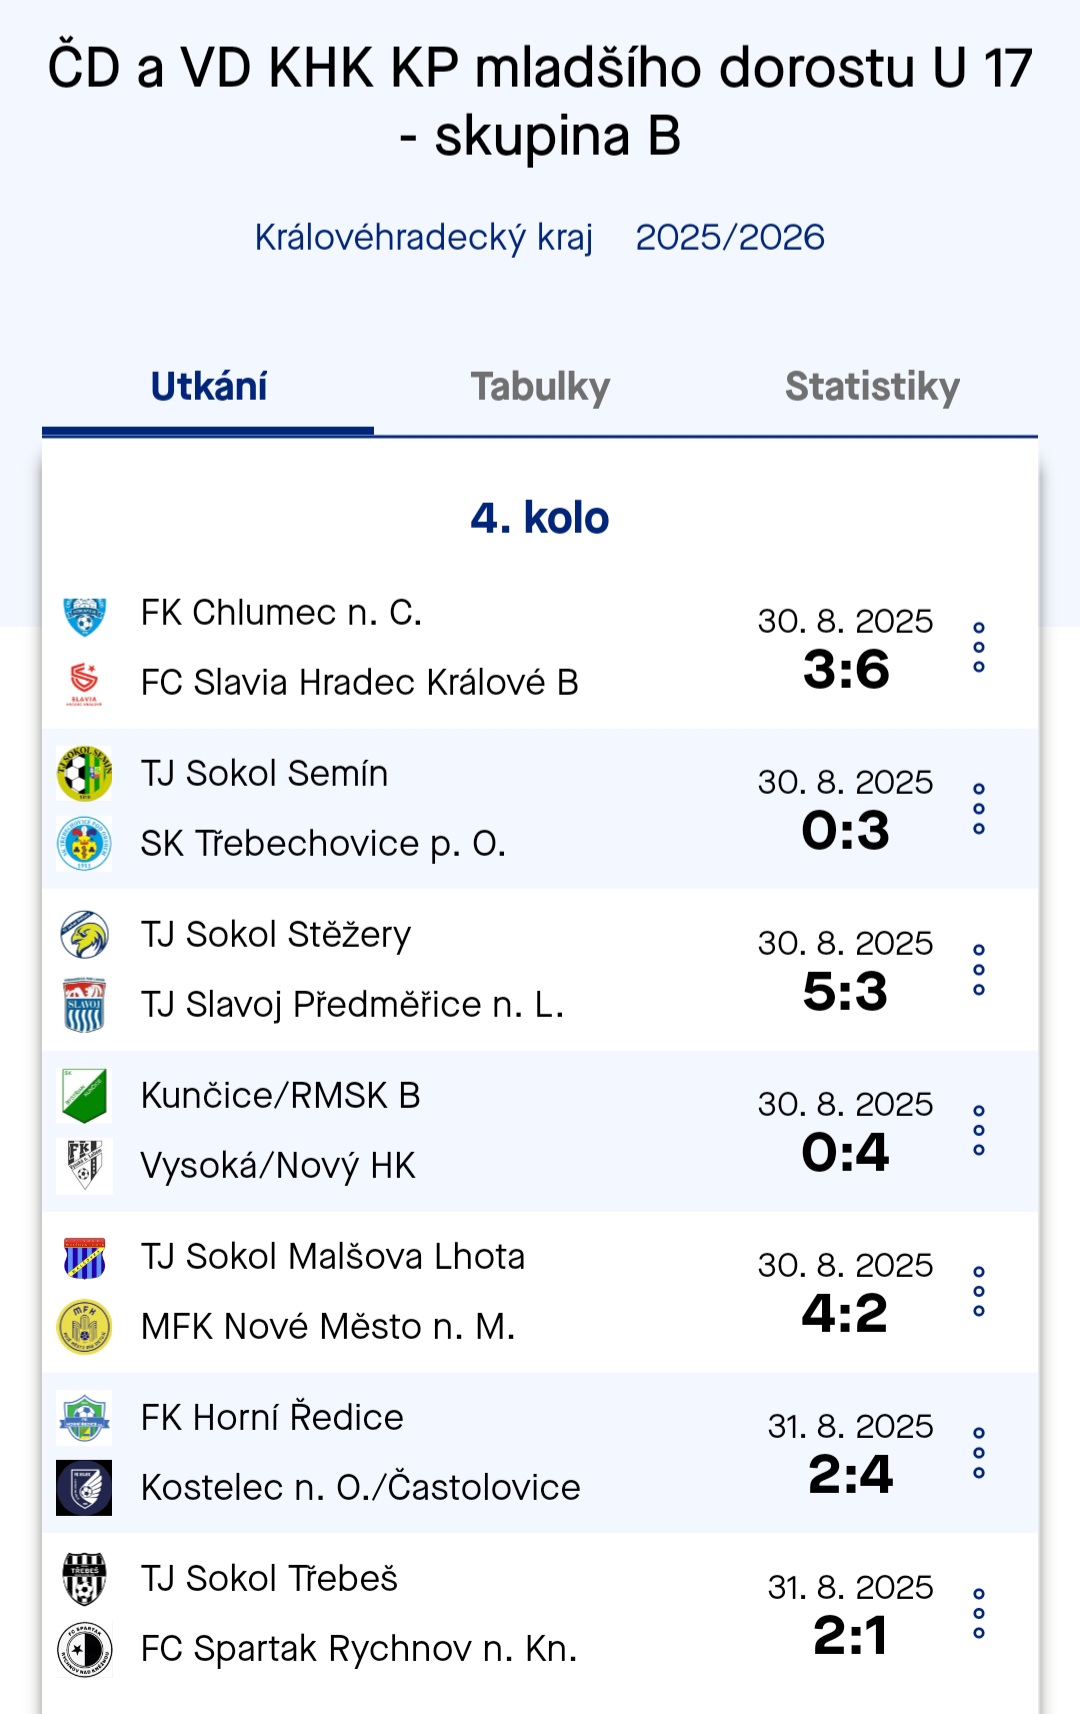Screen dimensions: 1080x1714
Task: Open FK Chlumec n. C. club logo
Action: pyautogui.click(x=84, y=614)
